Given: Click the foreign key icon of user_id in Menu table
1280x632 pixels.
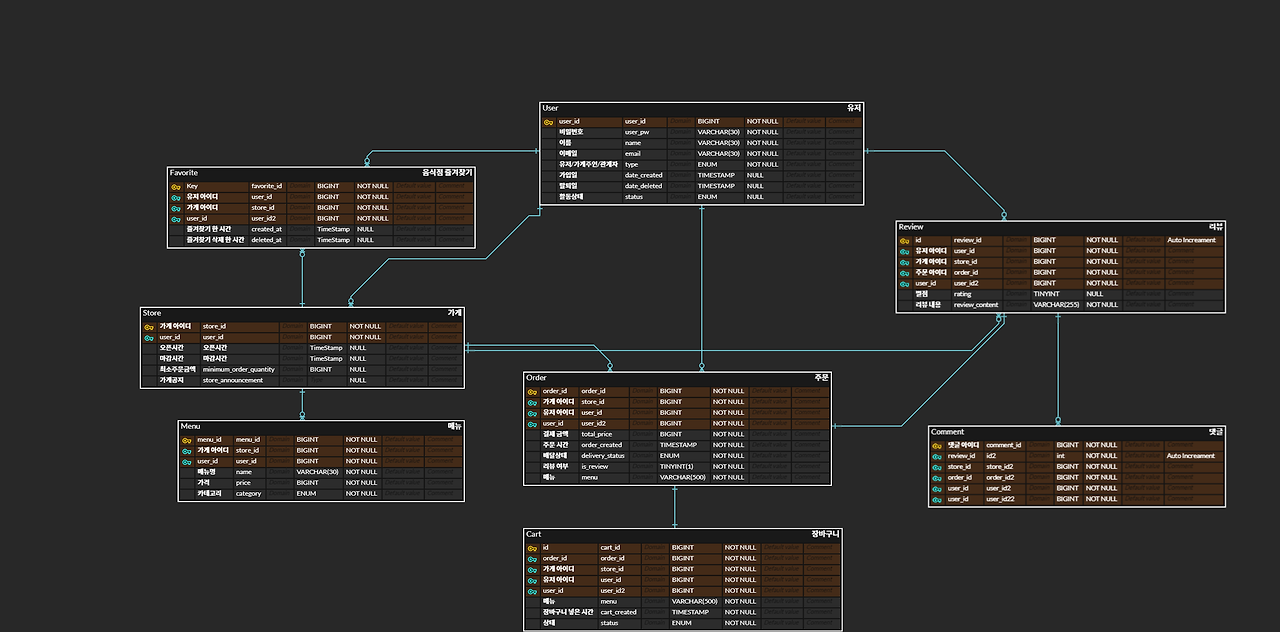Looking at the screenshot, I should click(187, 462).
